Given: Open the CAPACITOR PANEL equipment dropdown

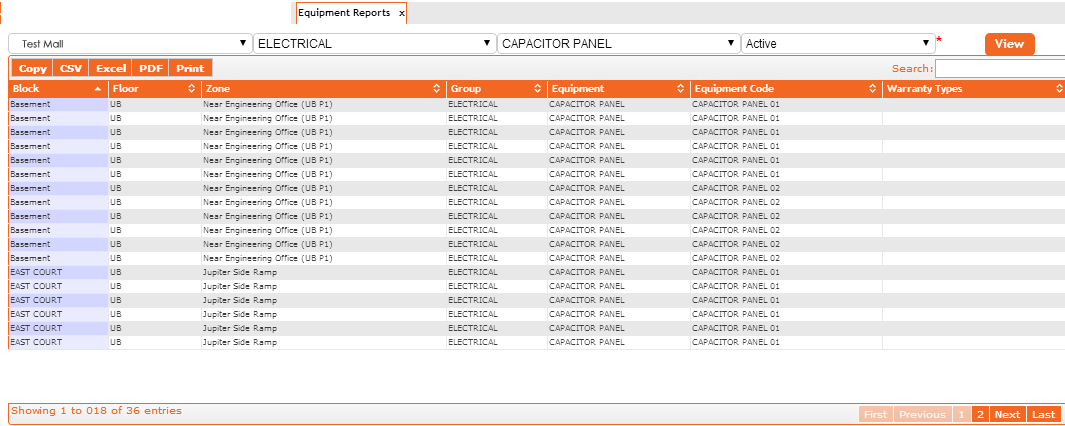Looking at the screenshot, I should tap(619, 44).
